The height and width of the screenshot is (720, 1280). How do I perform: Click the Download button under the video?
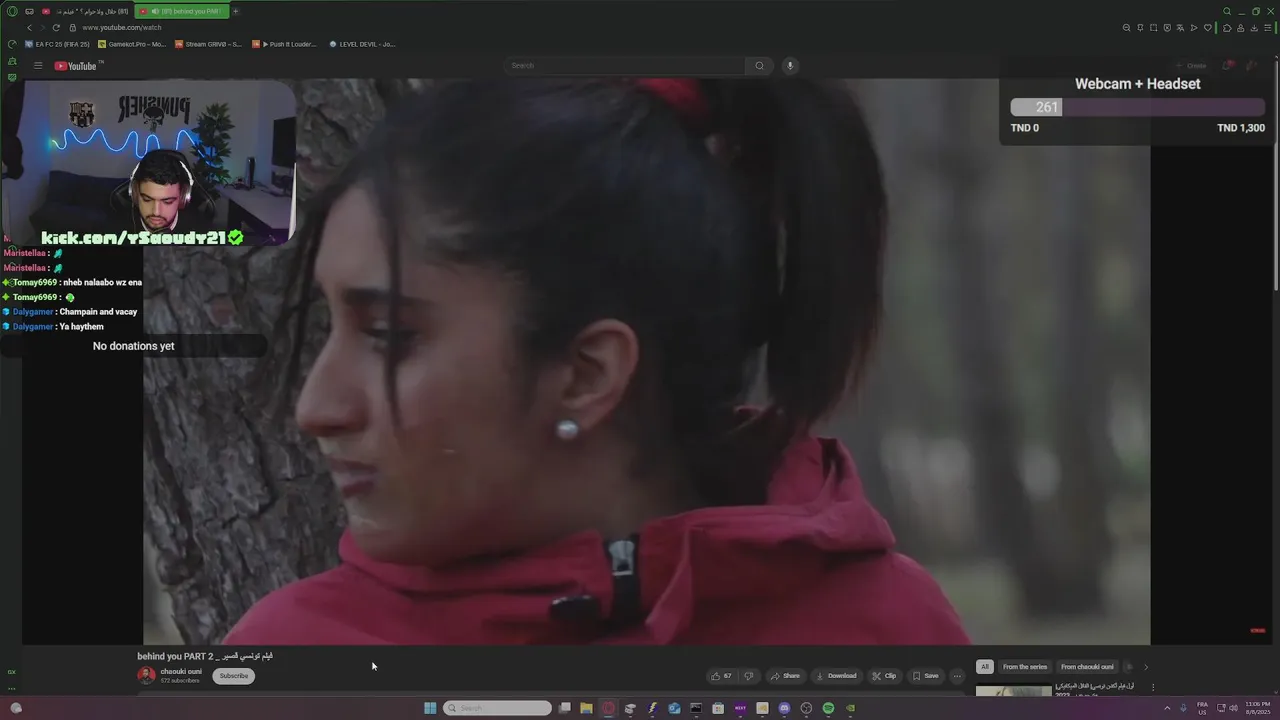pos(836,676)
